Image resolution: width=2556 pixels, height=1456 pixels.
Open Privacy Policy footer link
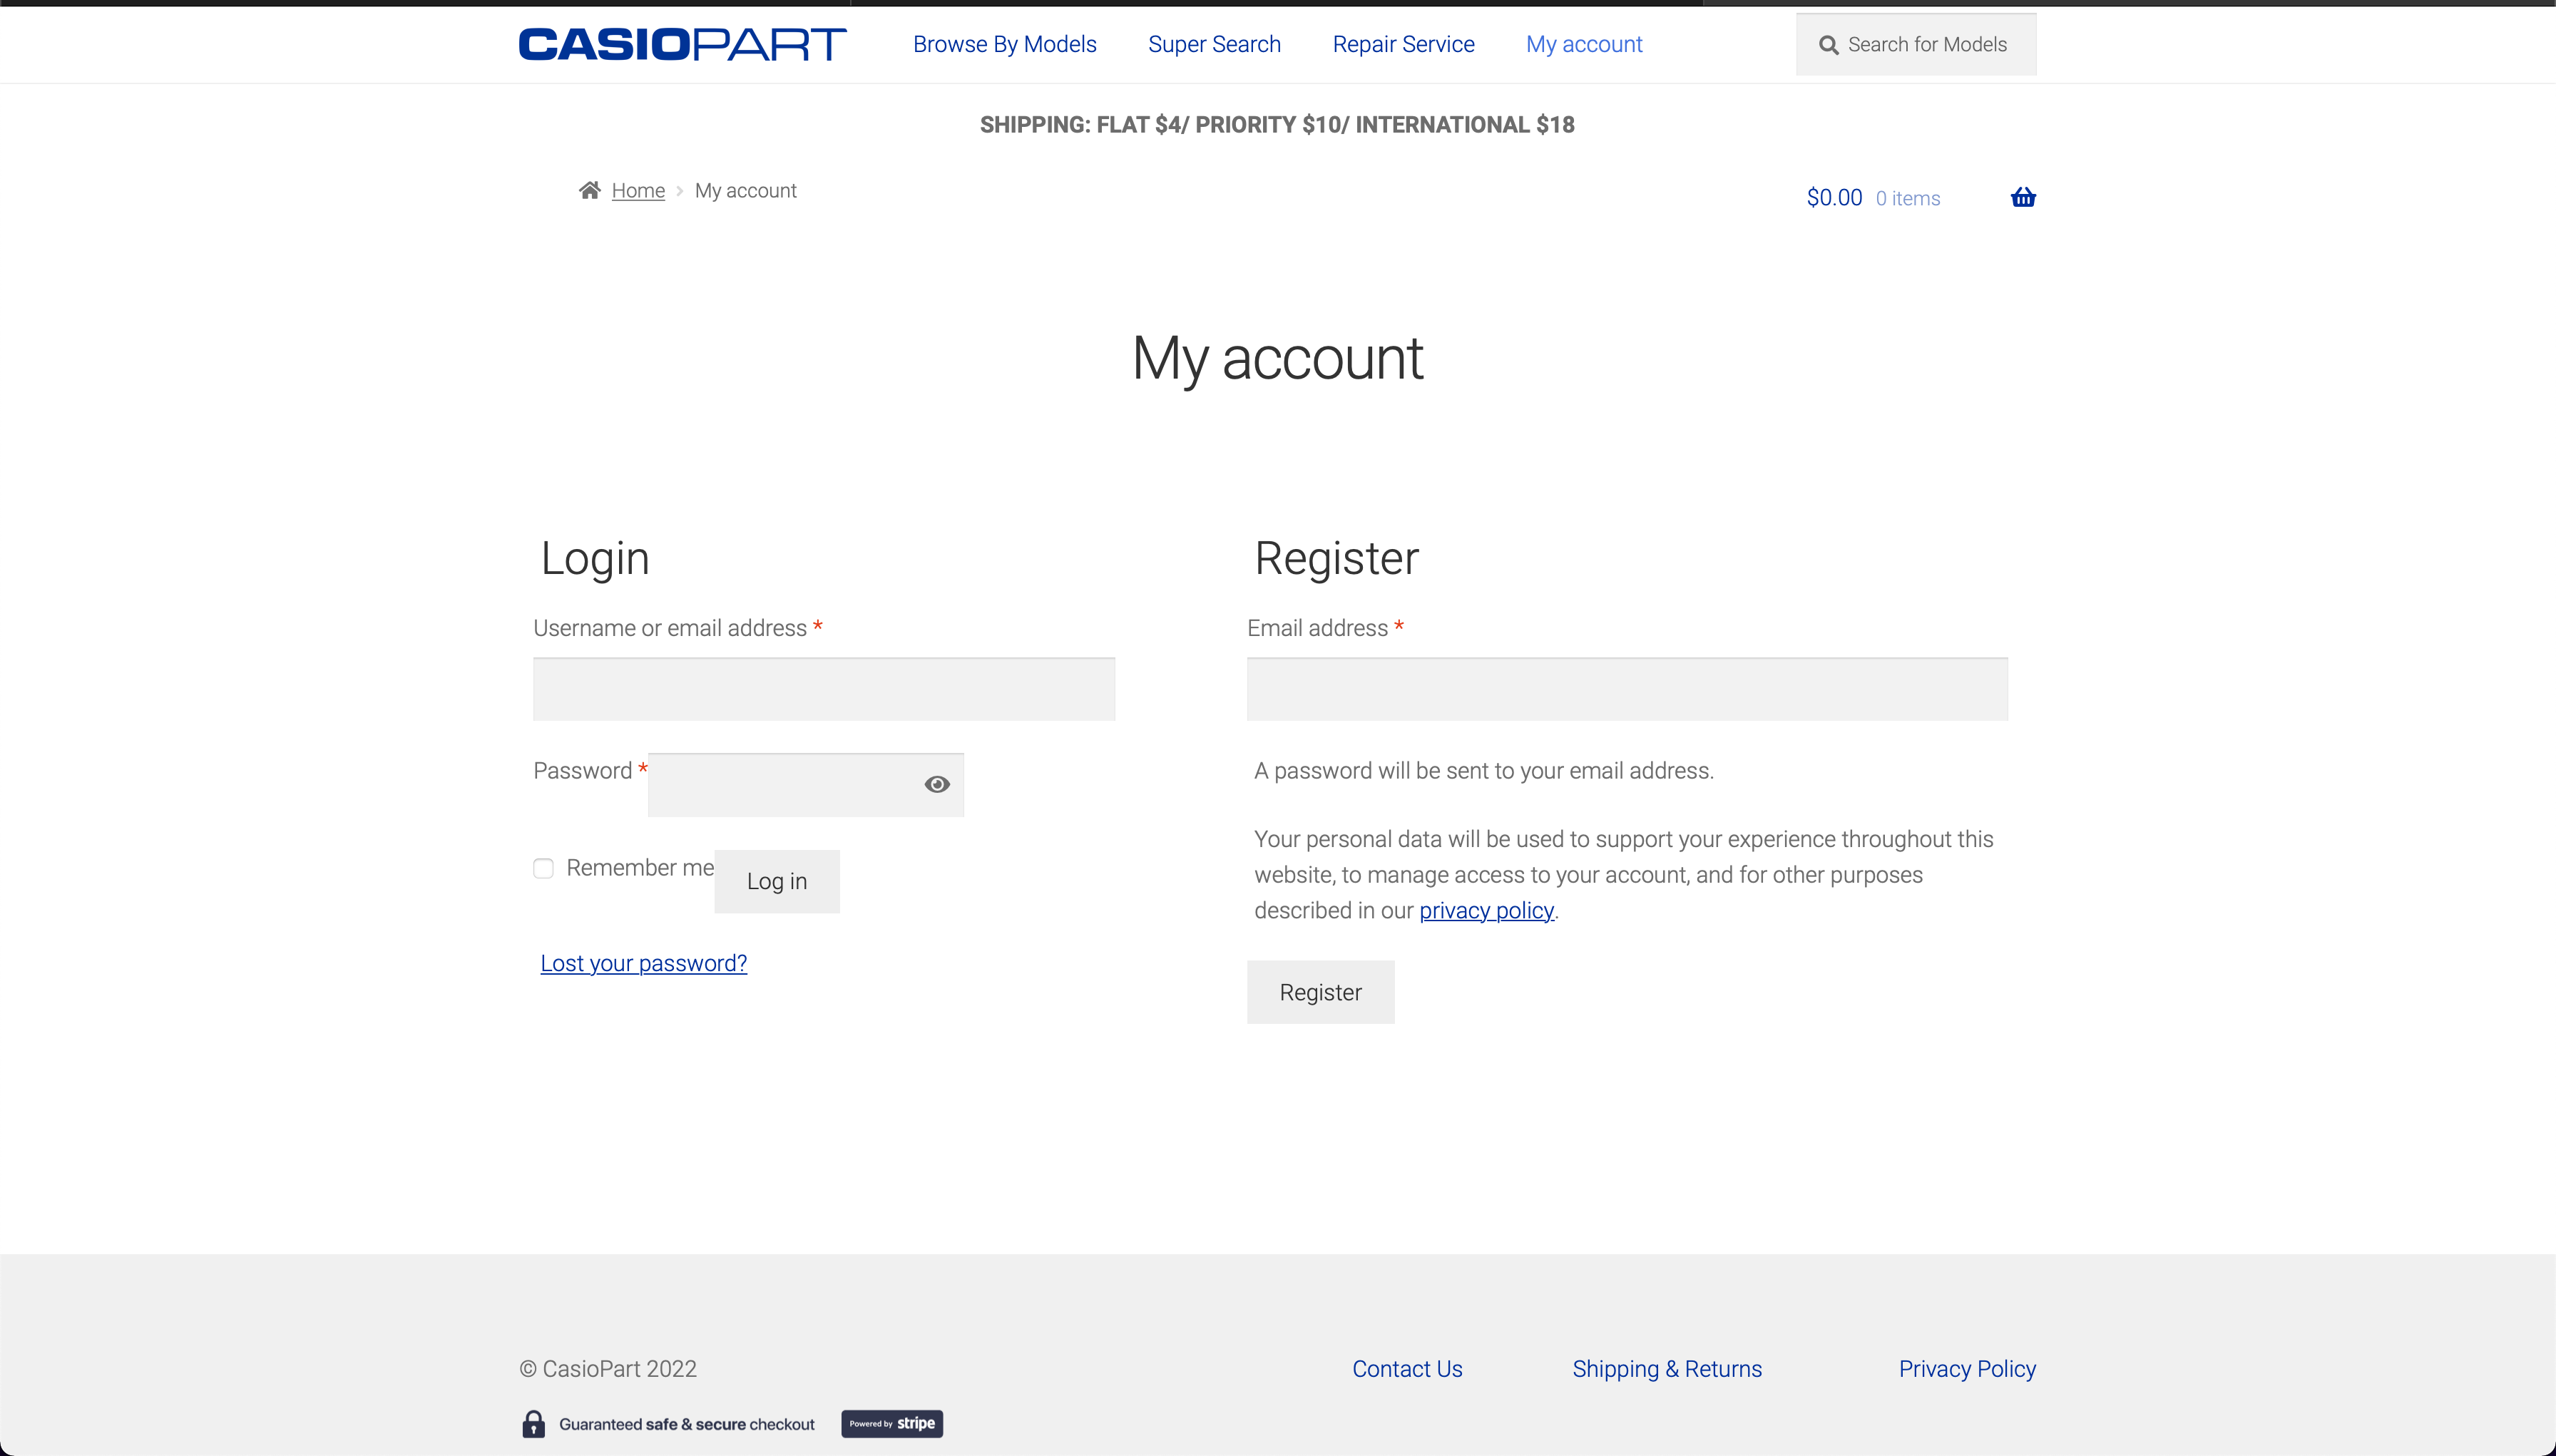pos(1967,1369)
